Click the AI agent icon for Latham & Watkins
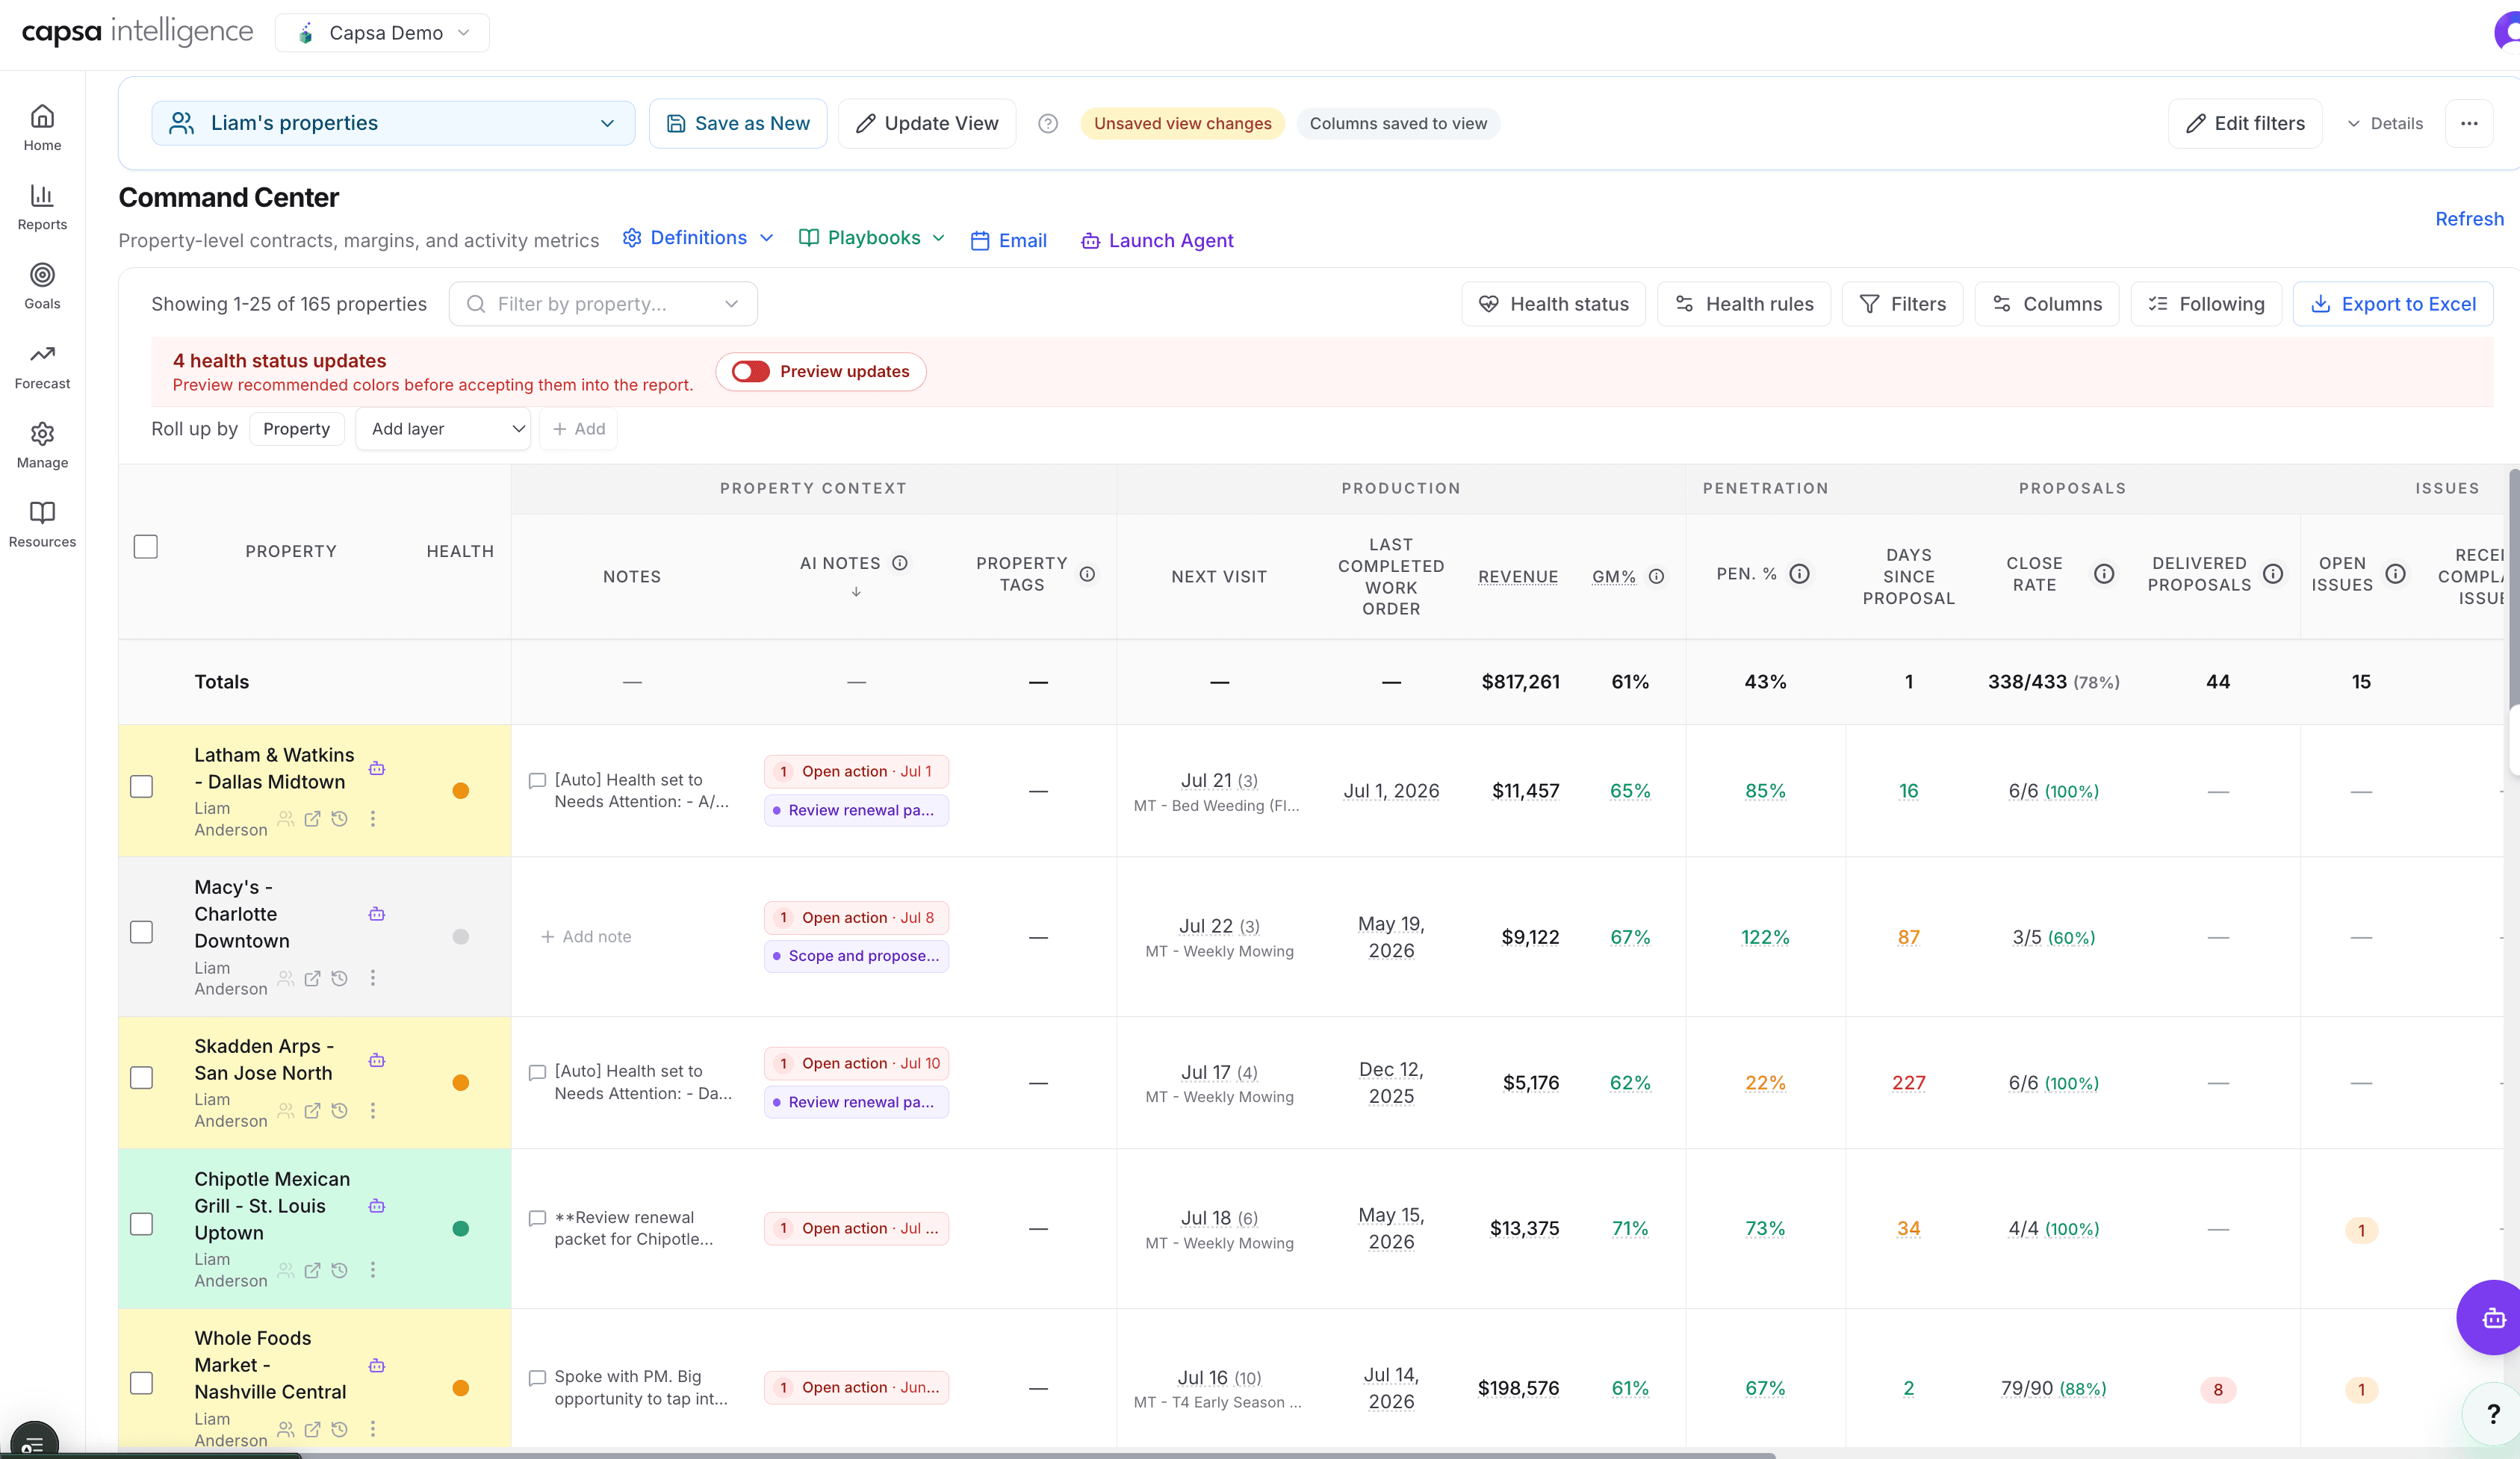The image size is (2520, 1459). (376, 768)
